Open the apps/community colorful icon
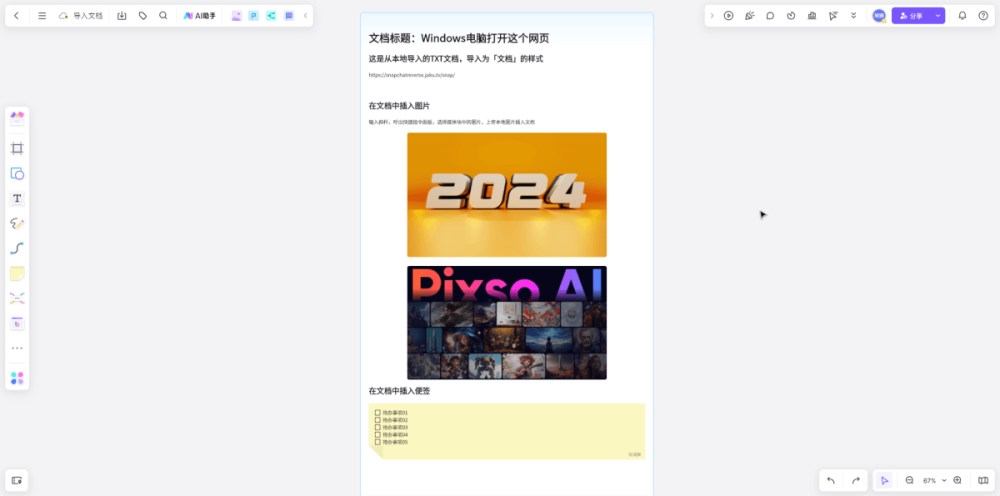Screen dimensions: 1000x496 17,379
